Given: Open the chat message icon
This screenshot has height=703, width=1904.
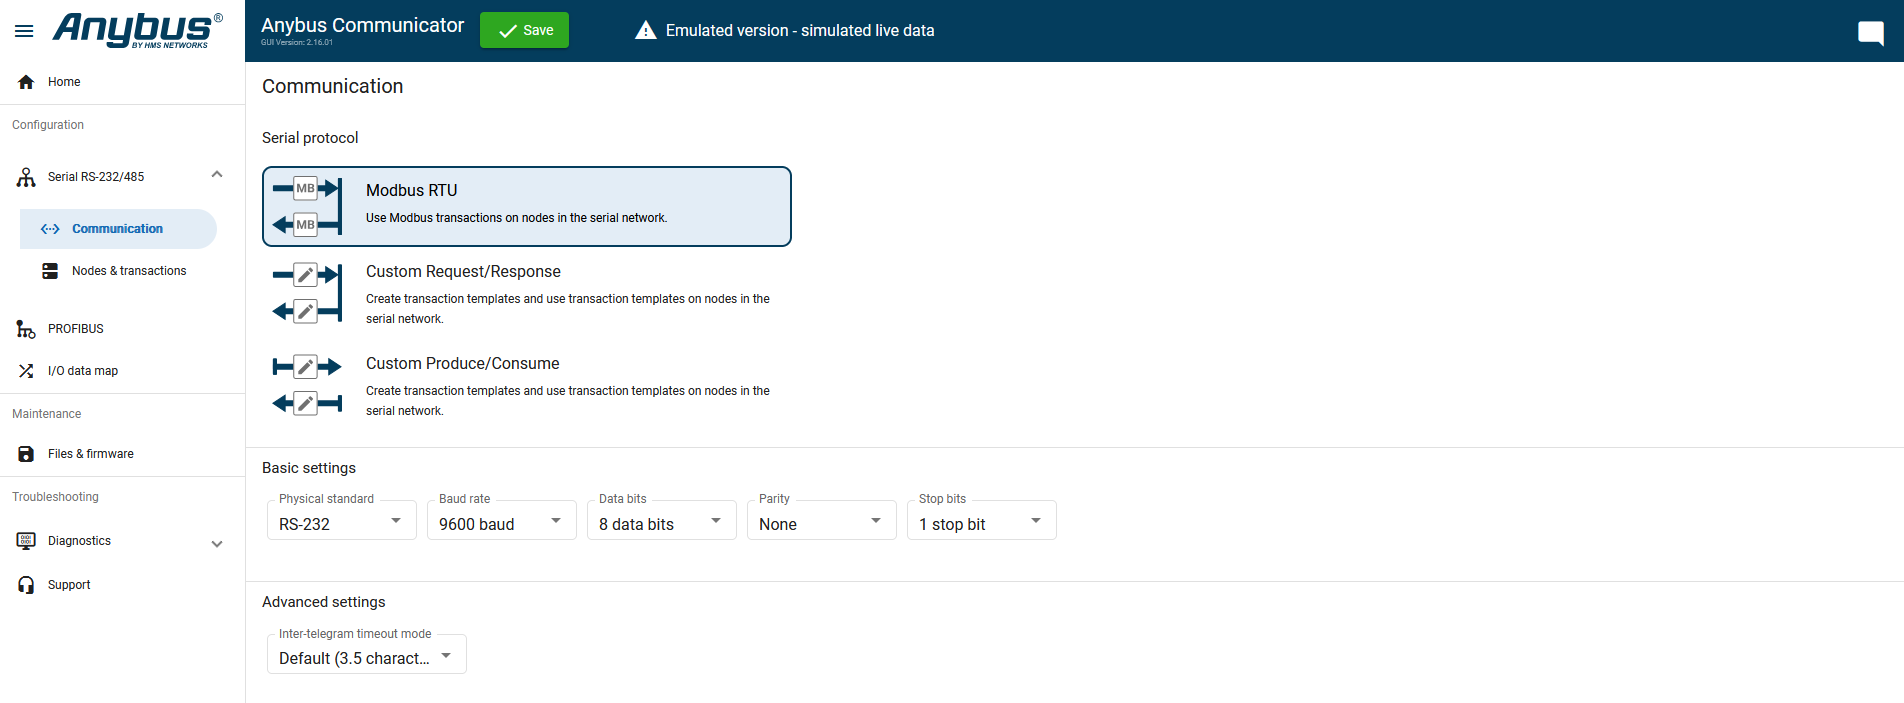Looking at the screenshot, I should click(1870, 32).
